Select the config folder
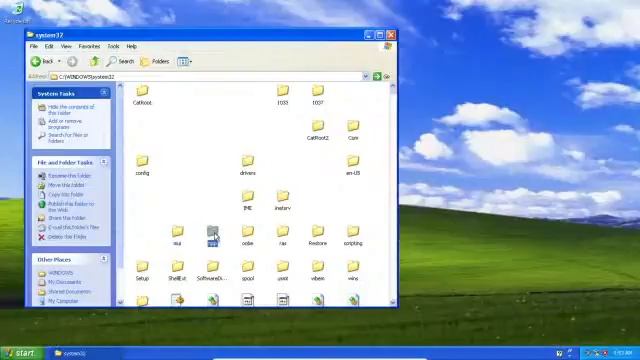This screenshot has width=640, height=360. [x=142, y=165]
